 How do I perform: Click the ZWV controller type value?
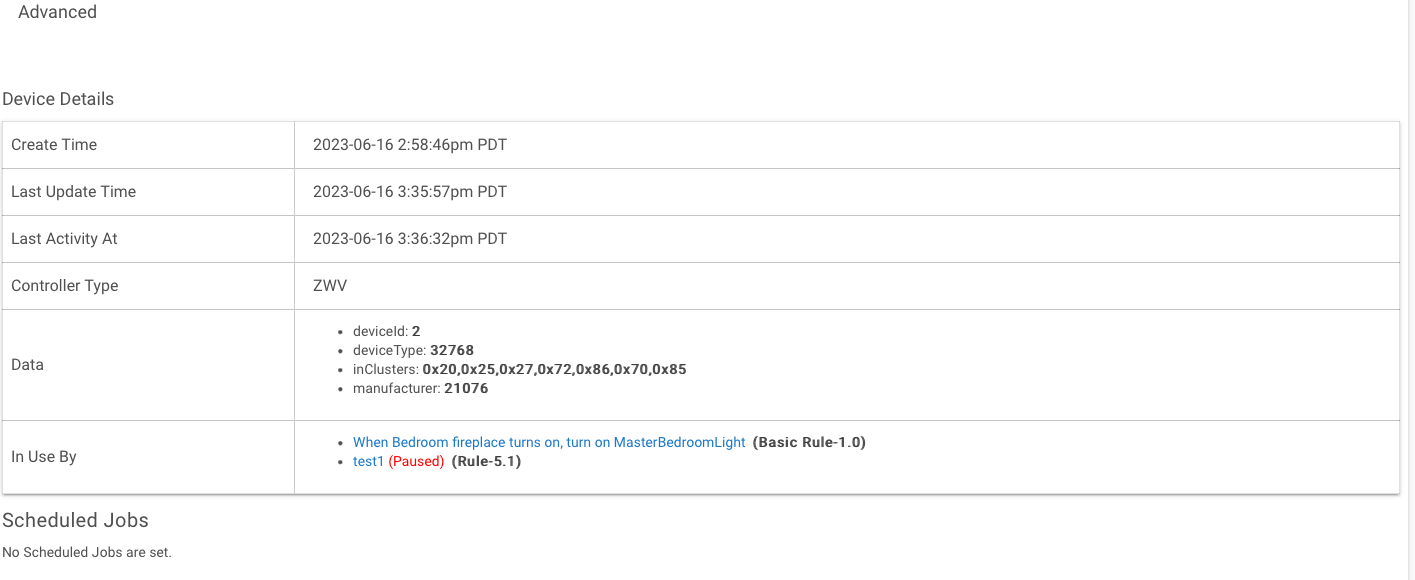[x=330, y=286]
